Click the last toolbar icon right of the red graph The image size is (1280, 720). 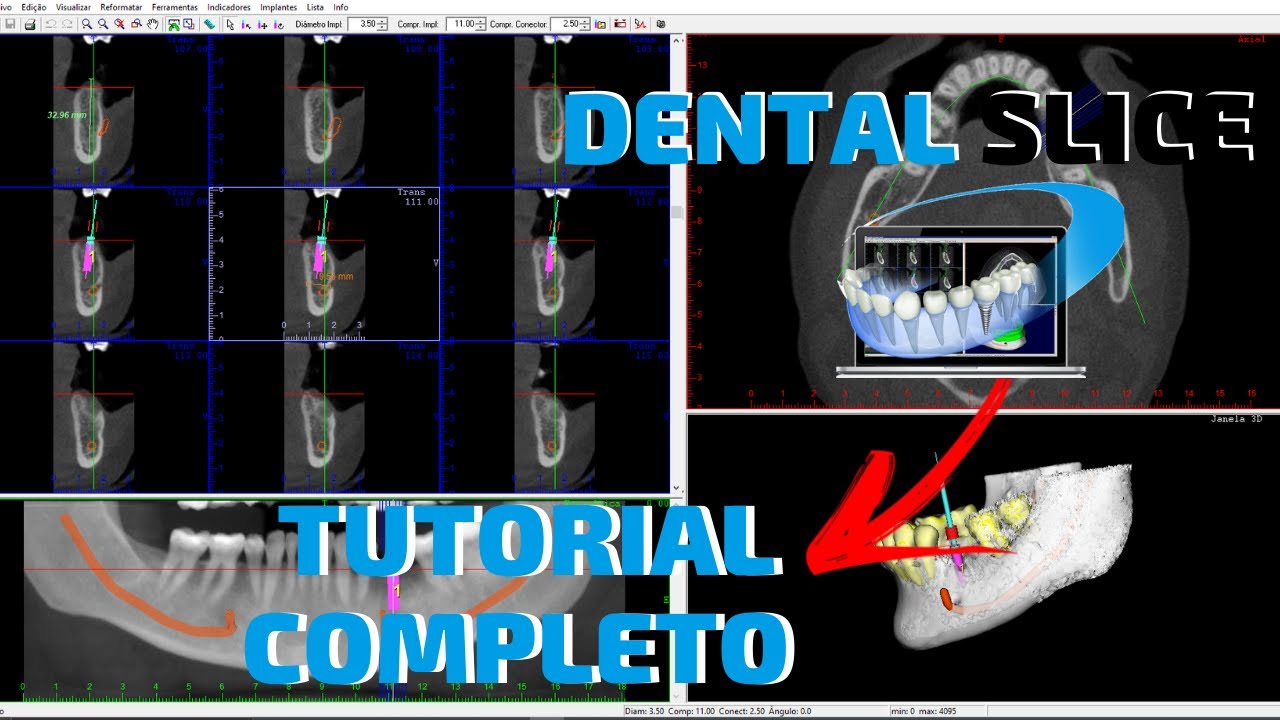pyautogui.click(x=661, y=24)
